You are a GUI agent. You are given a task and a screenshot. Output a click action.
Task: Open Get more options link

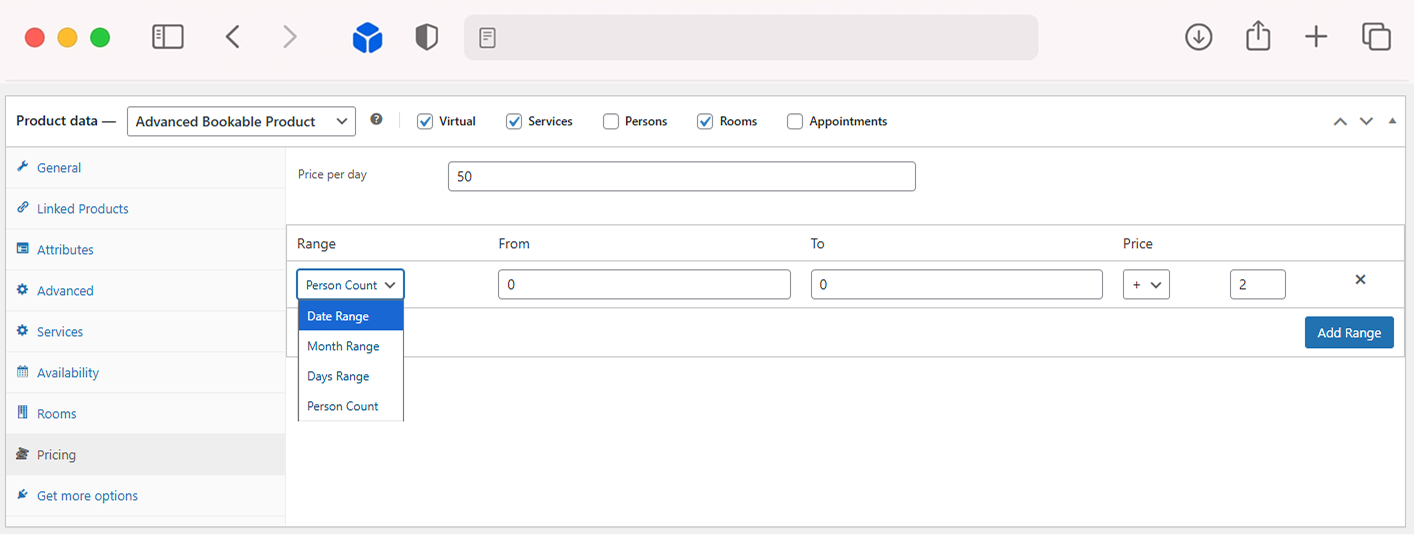(x=87, y=496)
